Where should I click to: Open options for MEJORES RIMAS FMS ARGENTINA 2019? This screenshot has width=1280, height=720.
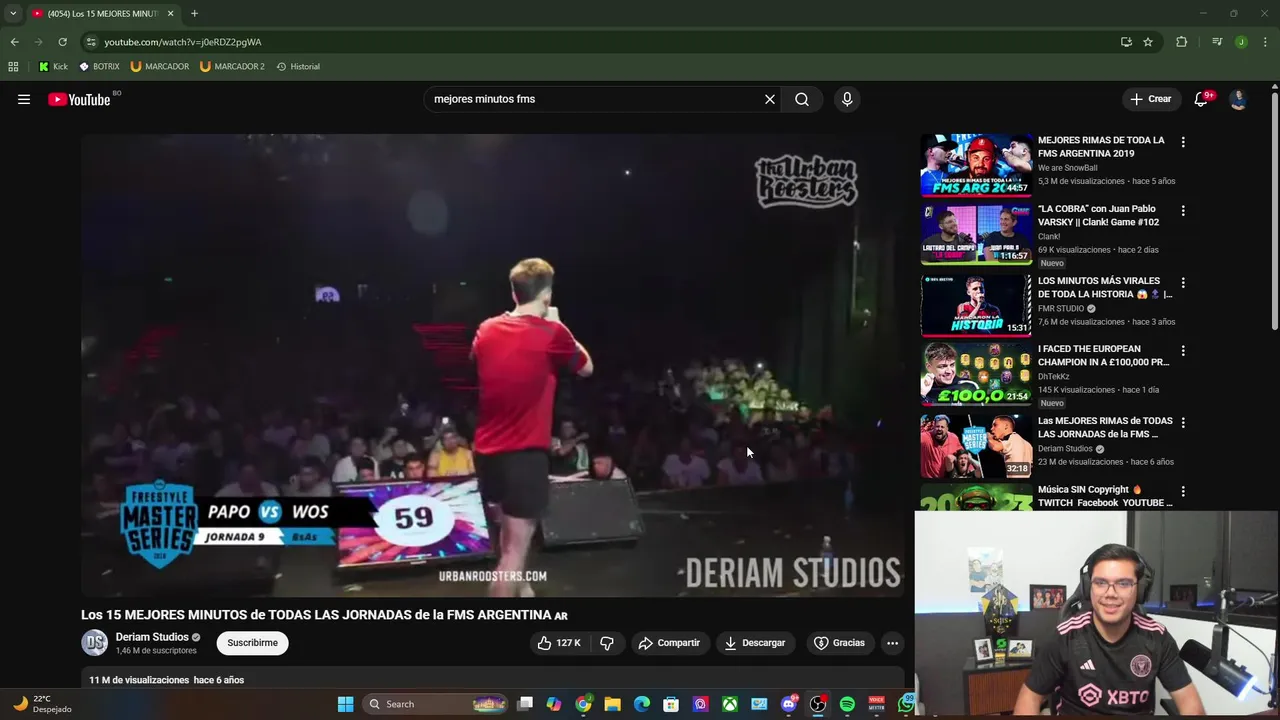1183,143
